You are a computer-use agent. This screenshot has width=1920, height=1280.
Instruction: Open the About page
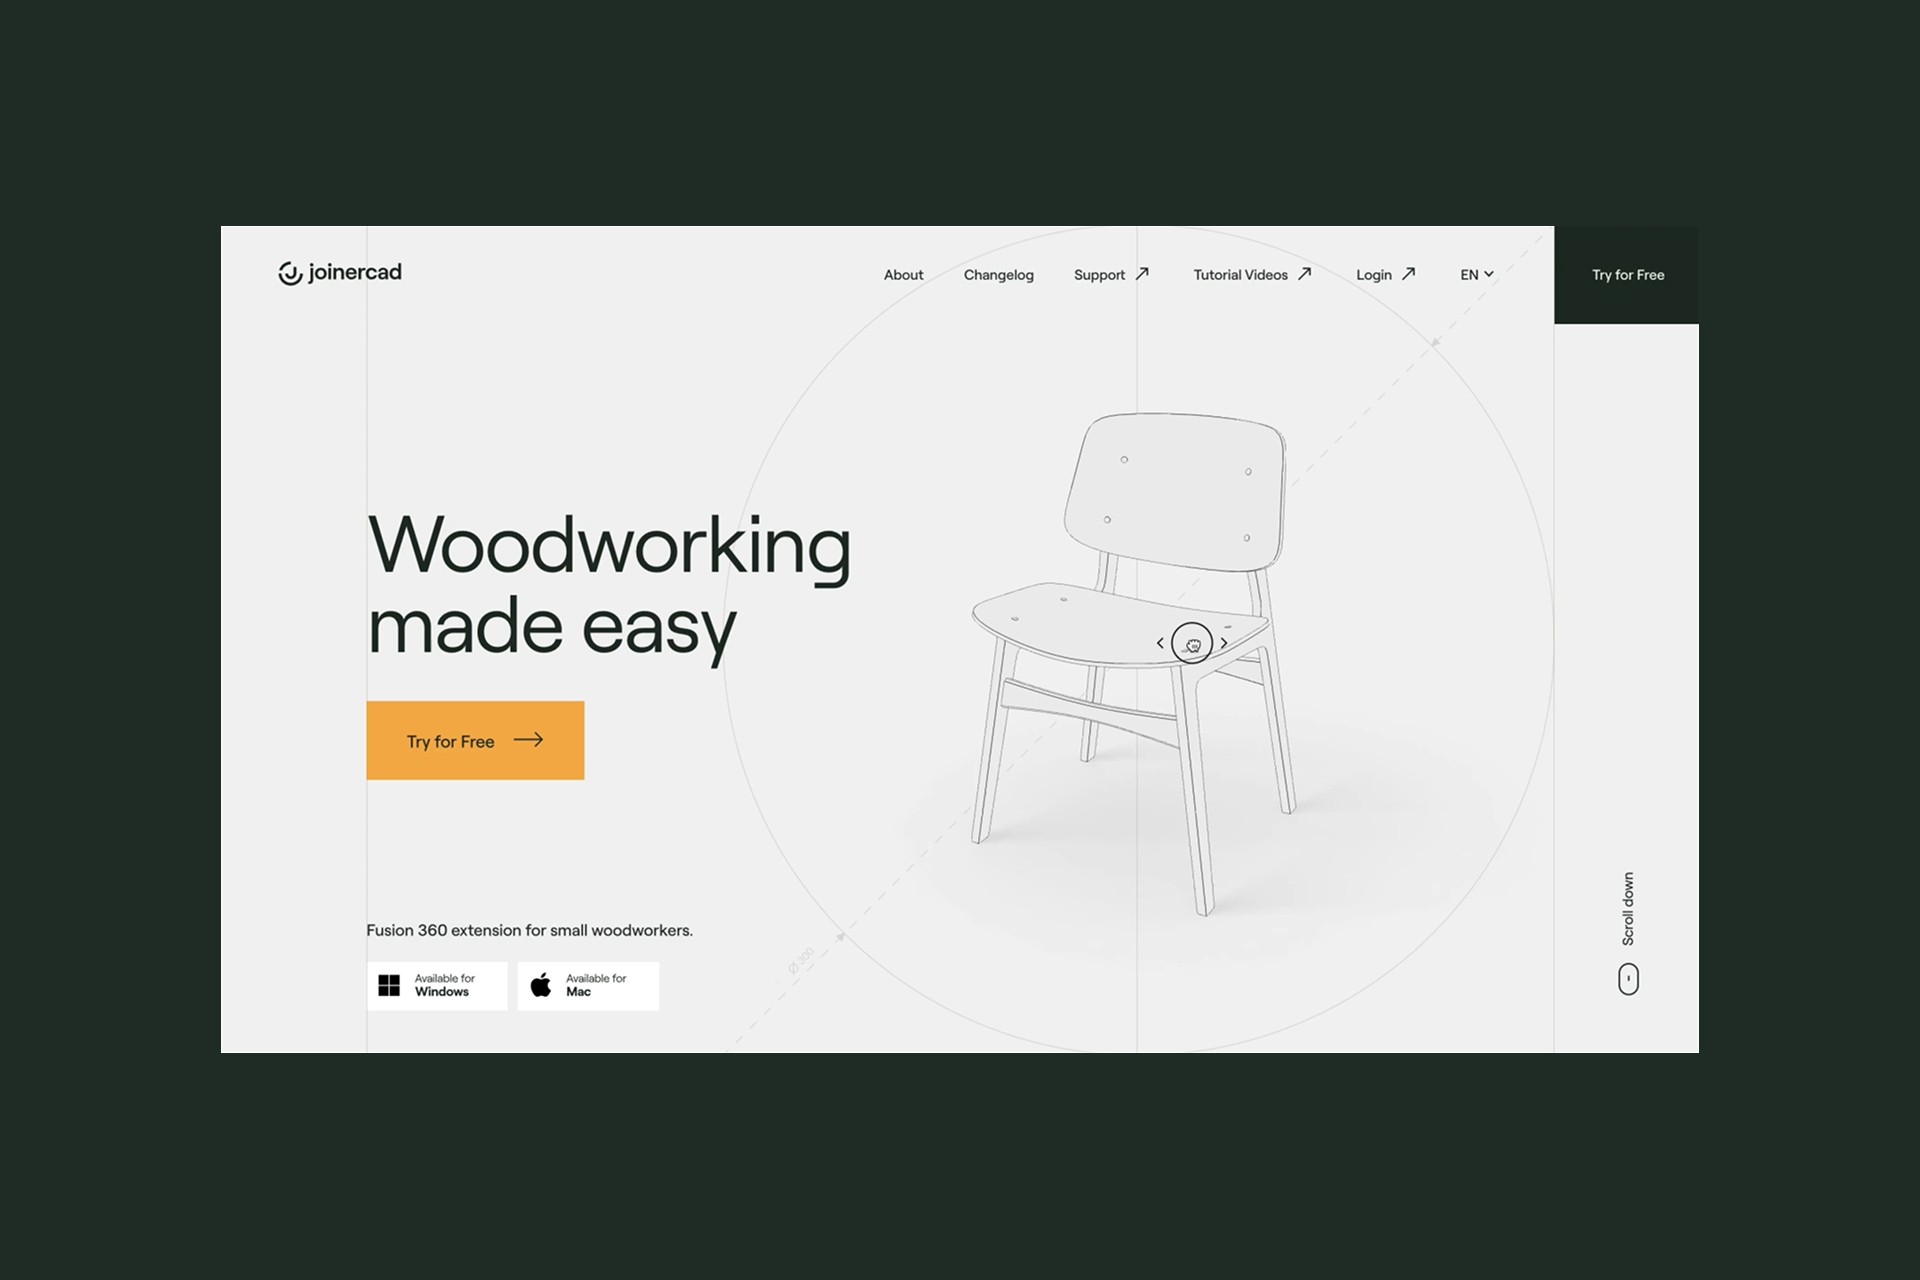coord(903,275)
